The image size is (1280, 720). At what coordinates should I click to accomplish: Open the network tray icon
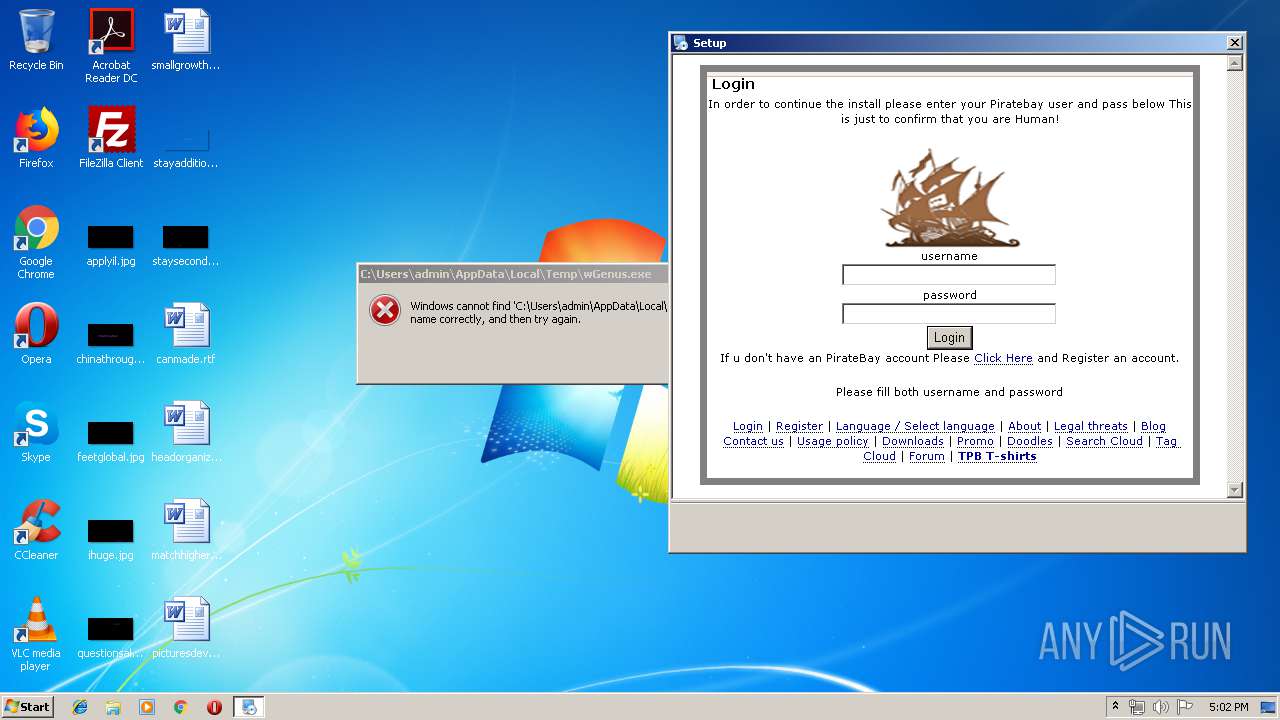pyautogui.click(x=1137, y=707)
